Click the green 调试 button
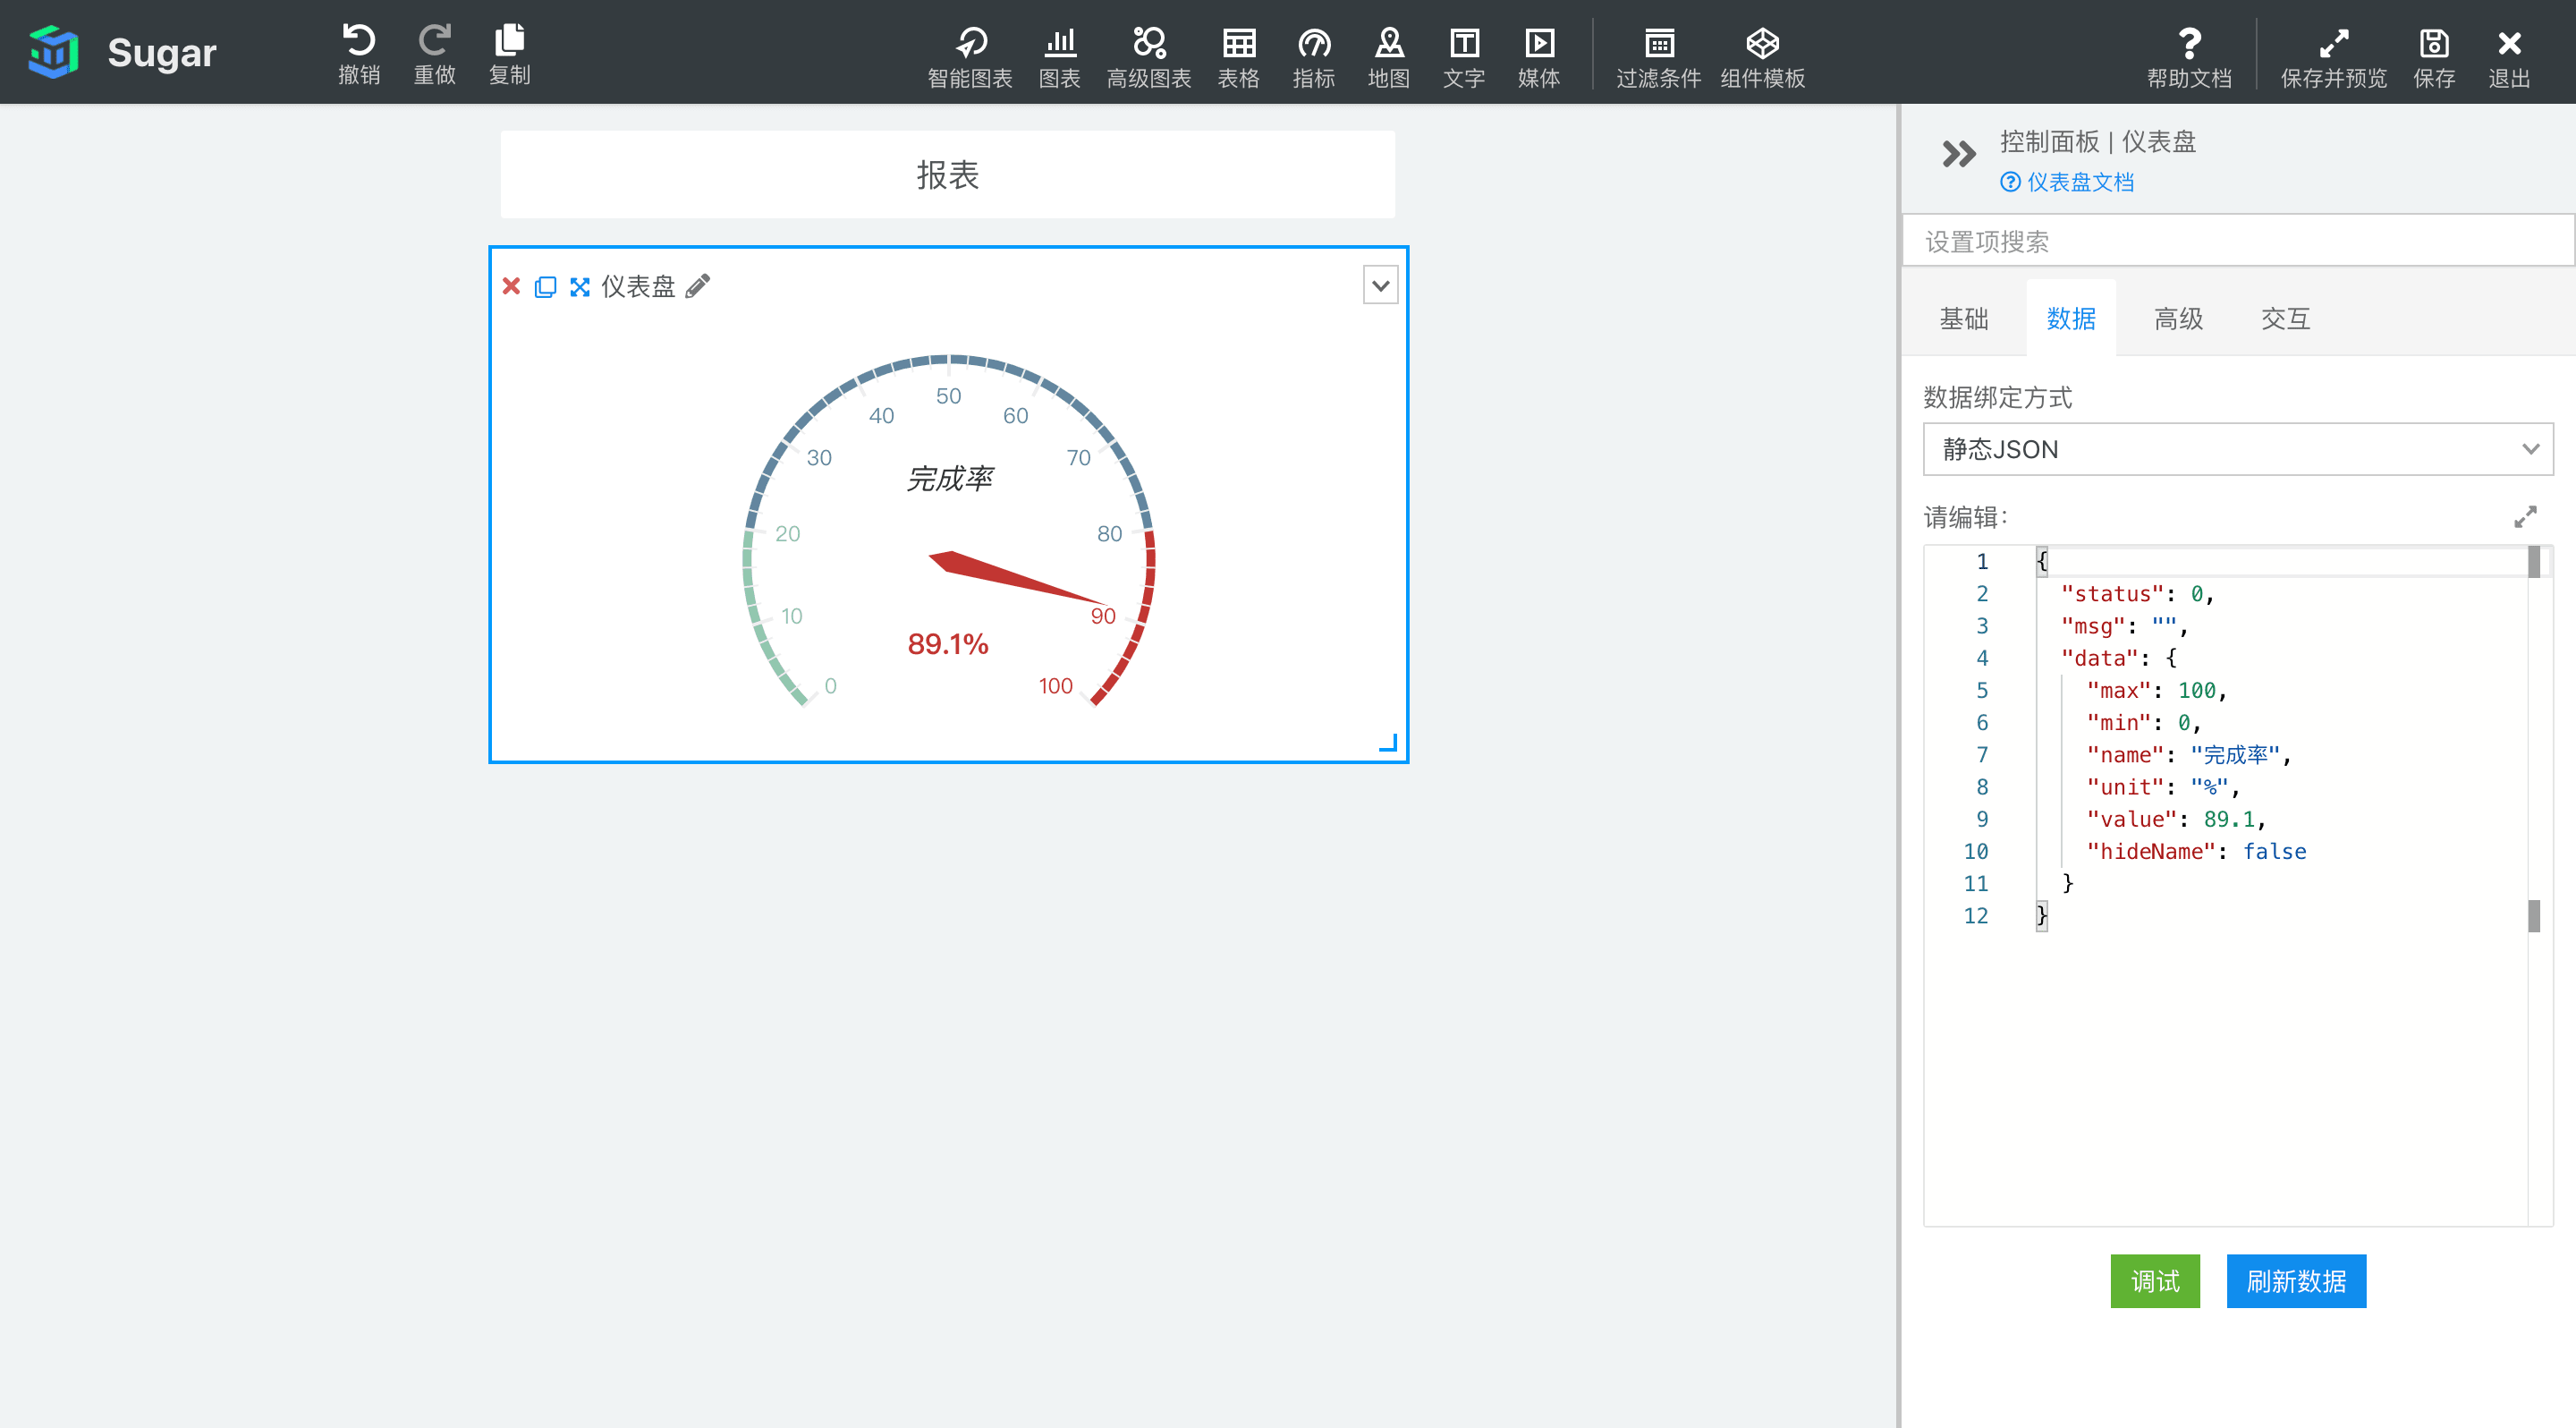 pos(2154,1281)
